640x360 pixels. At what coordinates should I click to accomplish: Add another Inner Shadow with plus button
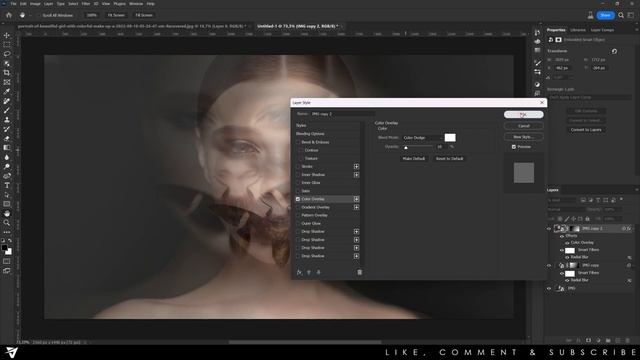click(356, 175)
